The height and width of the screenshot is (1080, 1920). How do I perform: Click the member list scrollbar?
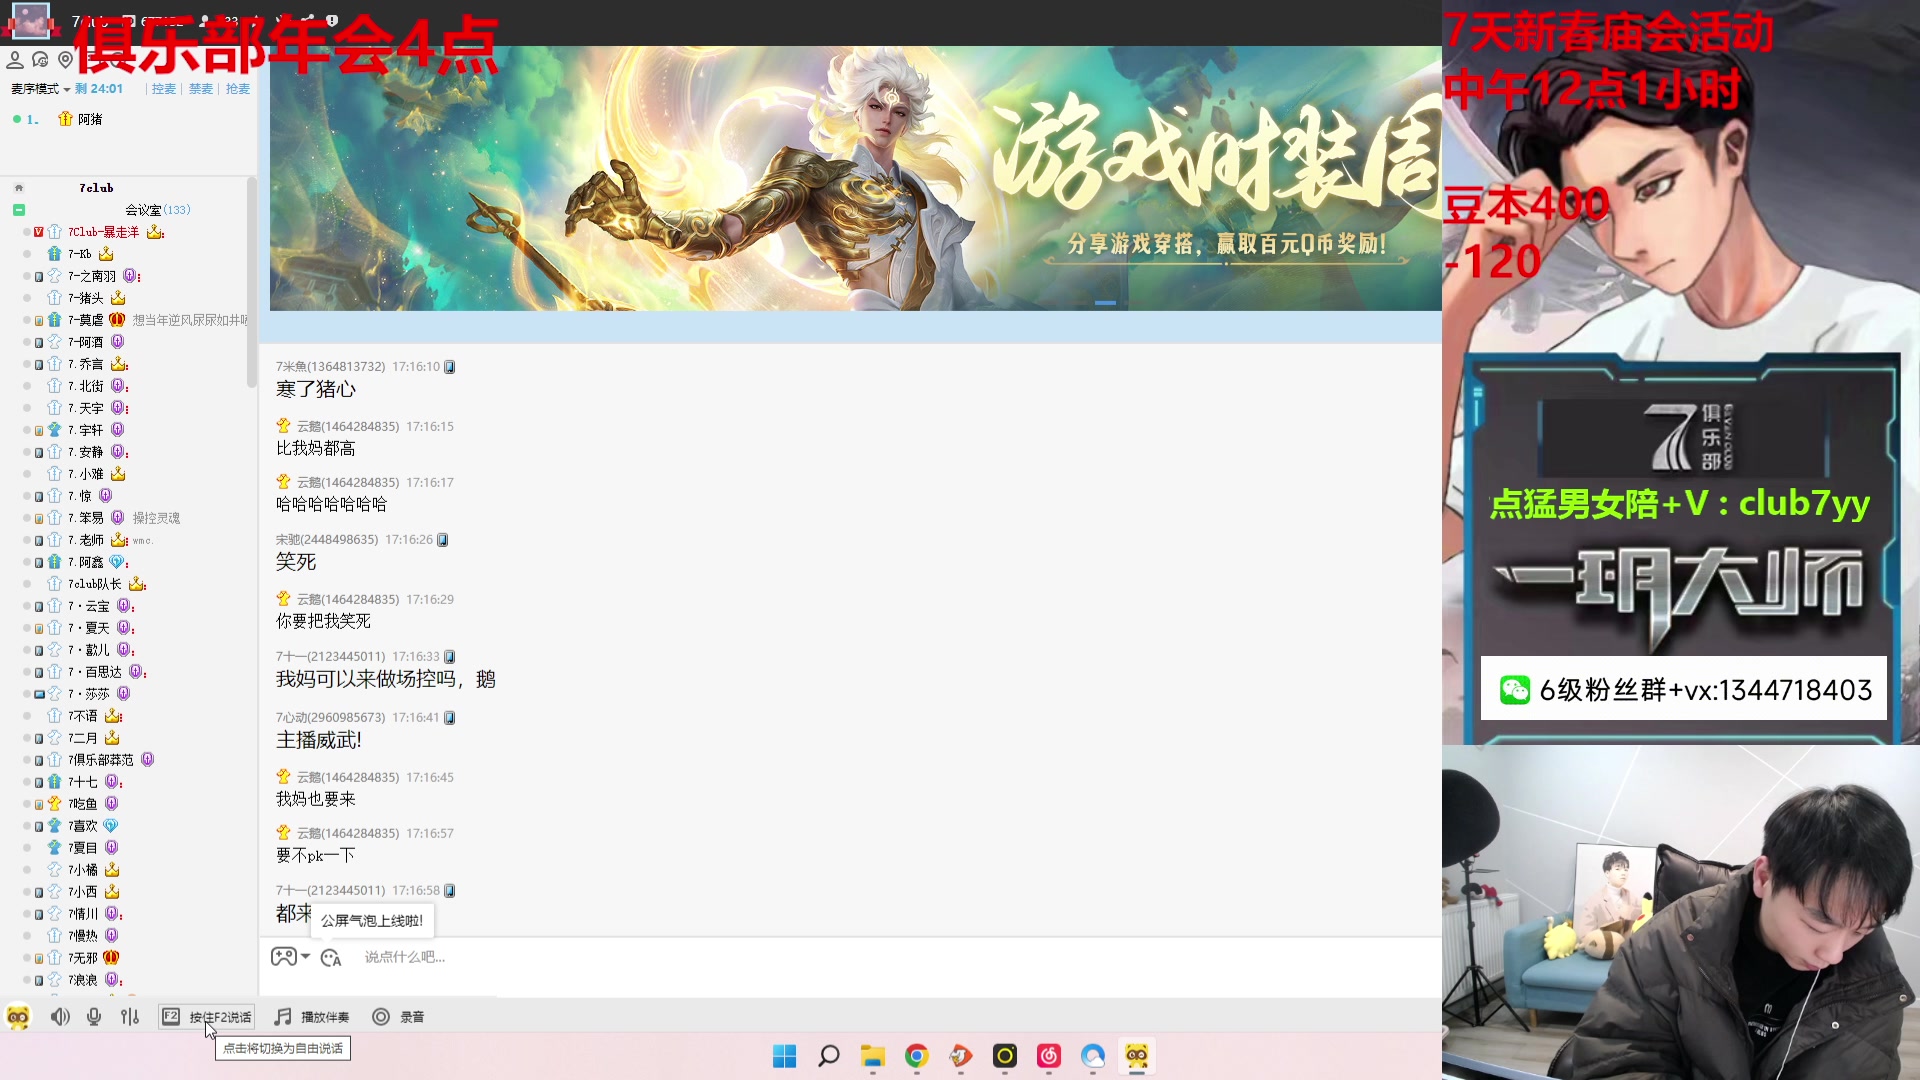tap(252, 283)
